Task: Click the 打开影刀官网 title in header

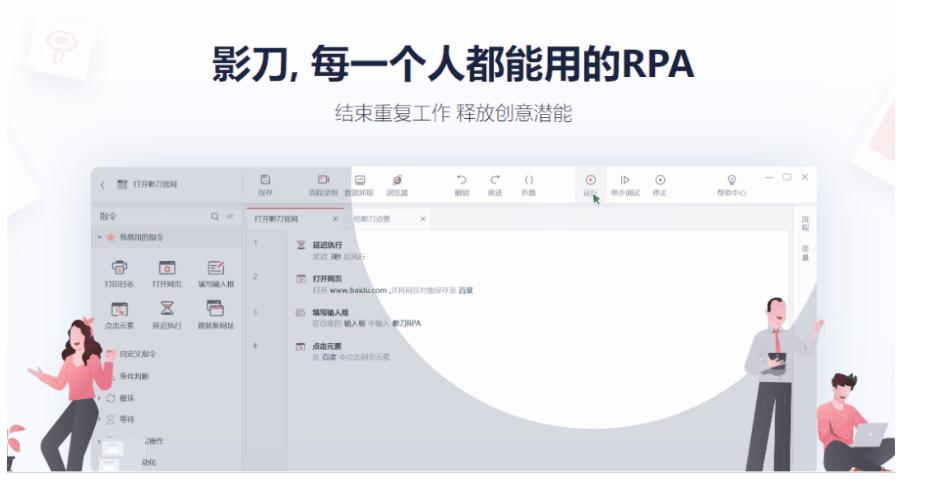Action: [155, 185]
